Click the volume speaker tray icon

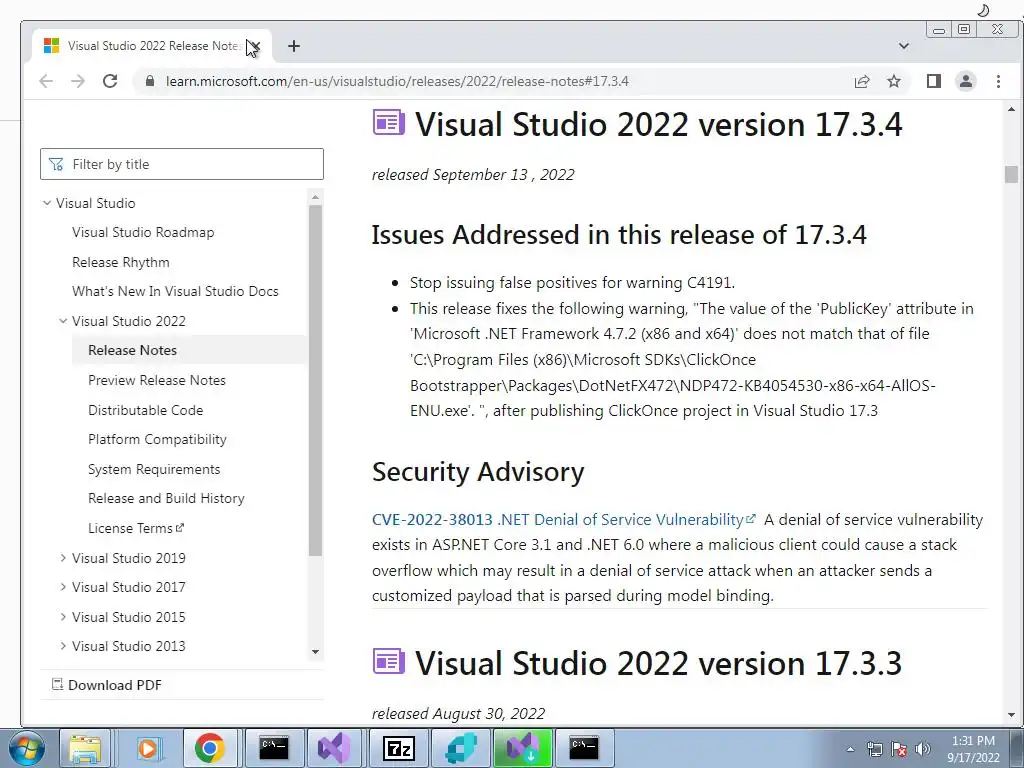click(x=923, y=749)
